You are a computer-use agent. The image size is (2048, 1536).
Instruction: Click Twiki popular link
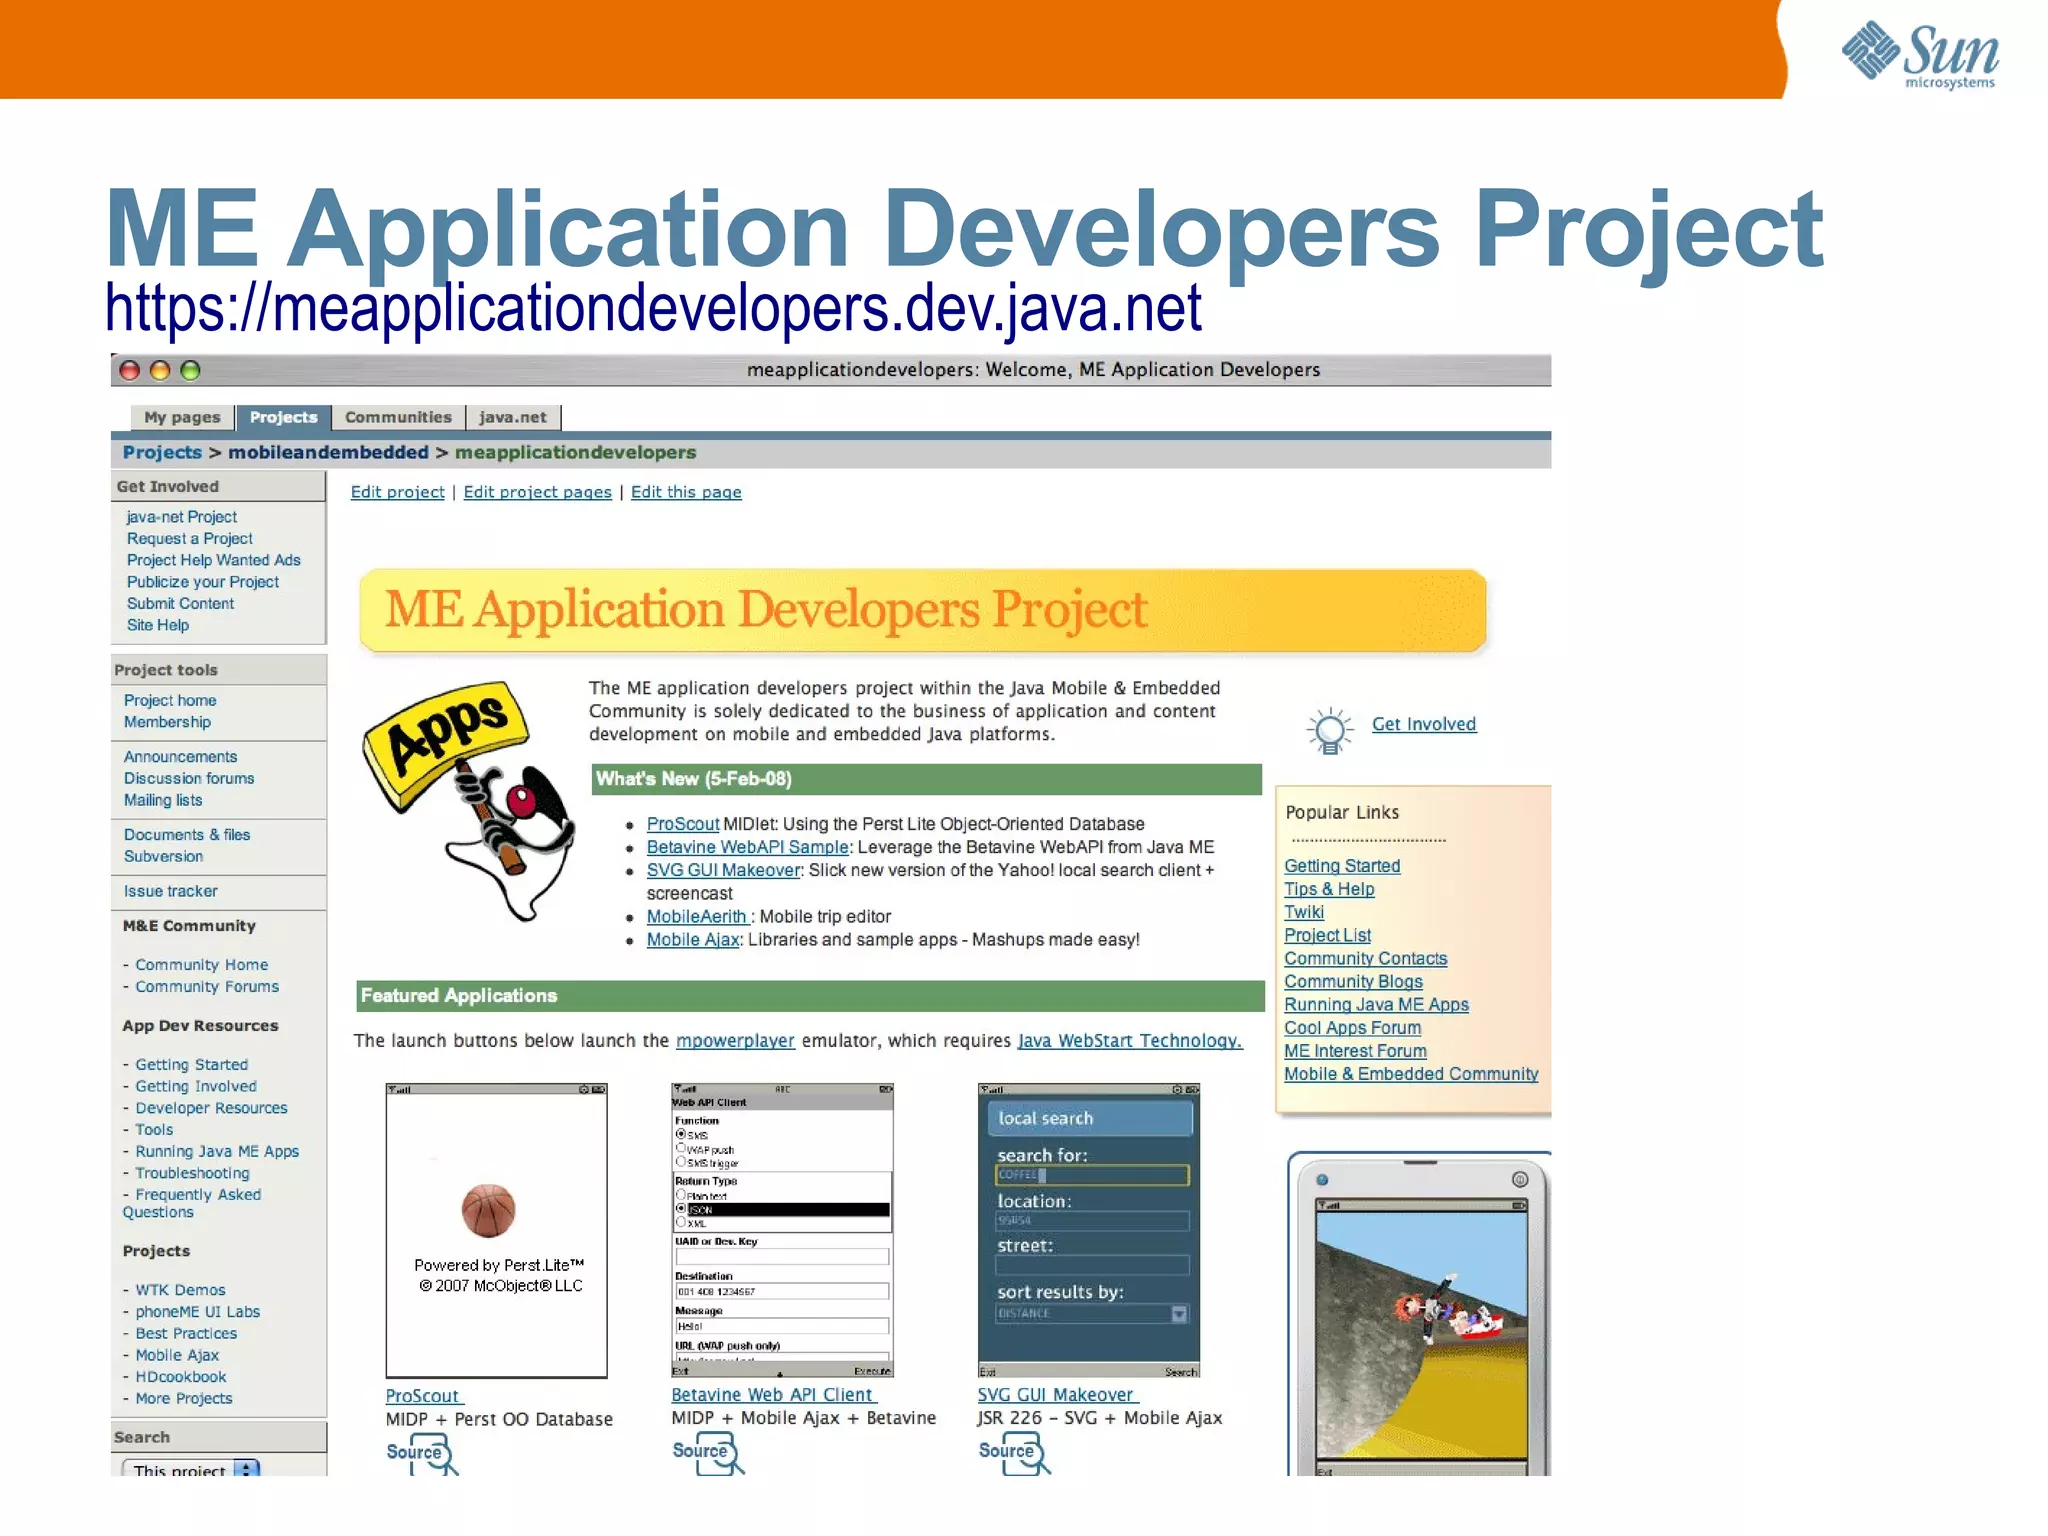tap(1304, 912)
